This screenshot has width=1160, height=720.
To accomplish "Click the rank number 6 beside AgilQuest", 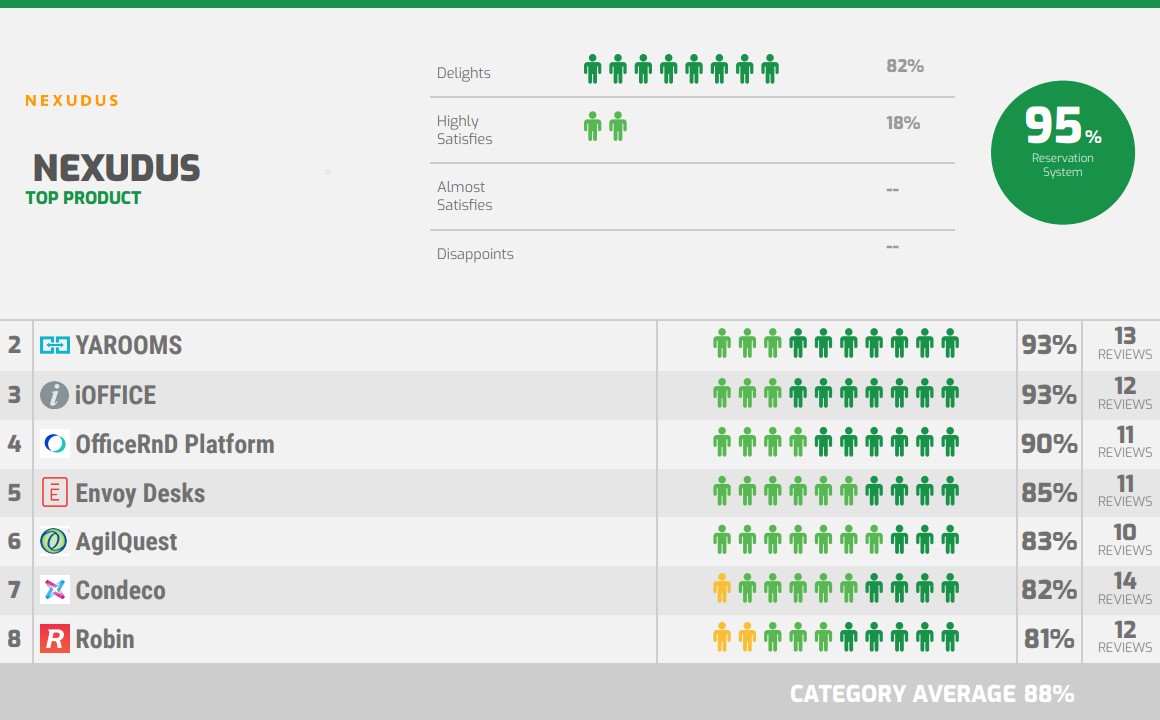I will (x=15, y=542).
